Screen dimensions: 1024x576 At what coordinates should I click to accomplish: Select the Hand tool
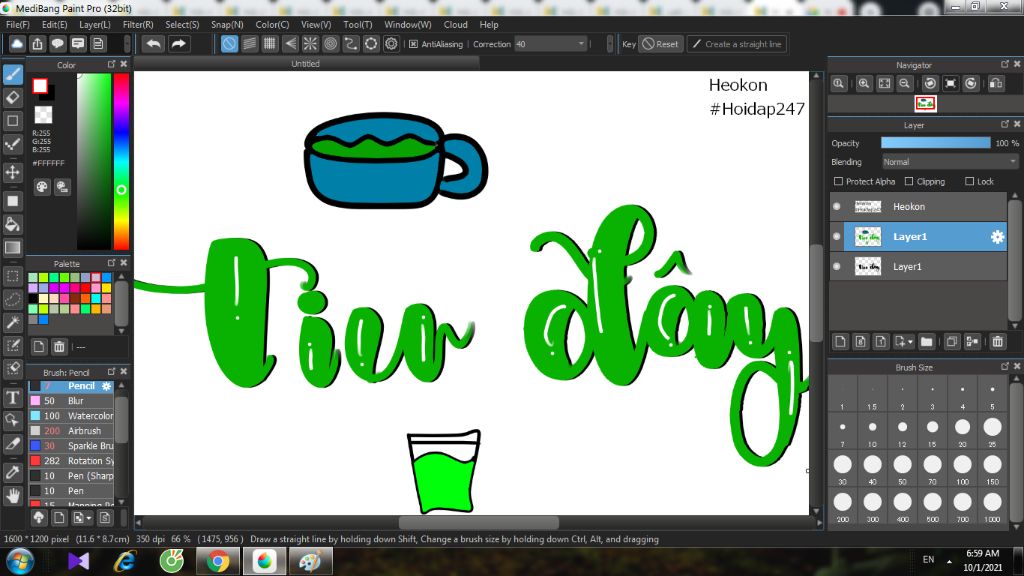(x=12, y=496)
